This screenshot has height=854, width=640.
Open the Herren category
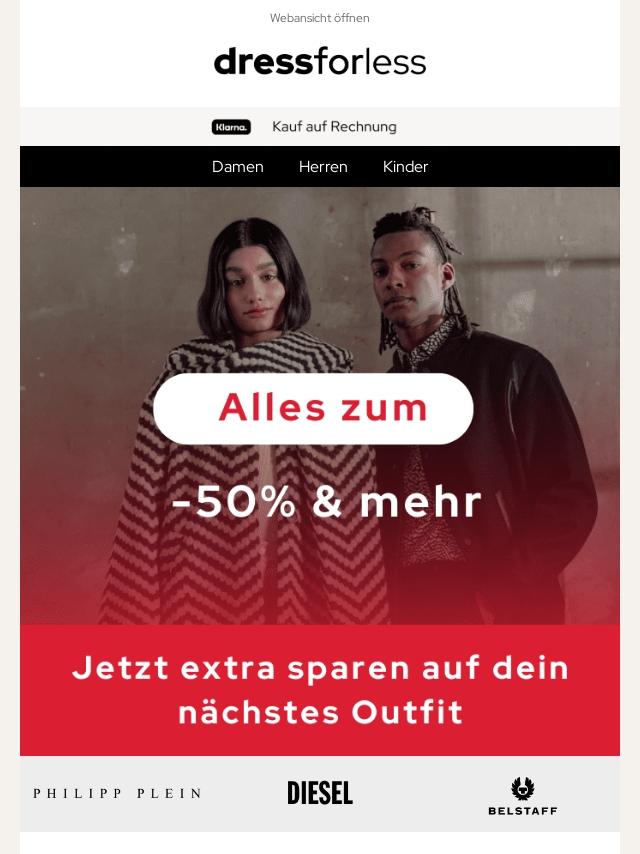(x=323, y=167)
